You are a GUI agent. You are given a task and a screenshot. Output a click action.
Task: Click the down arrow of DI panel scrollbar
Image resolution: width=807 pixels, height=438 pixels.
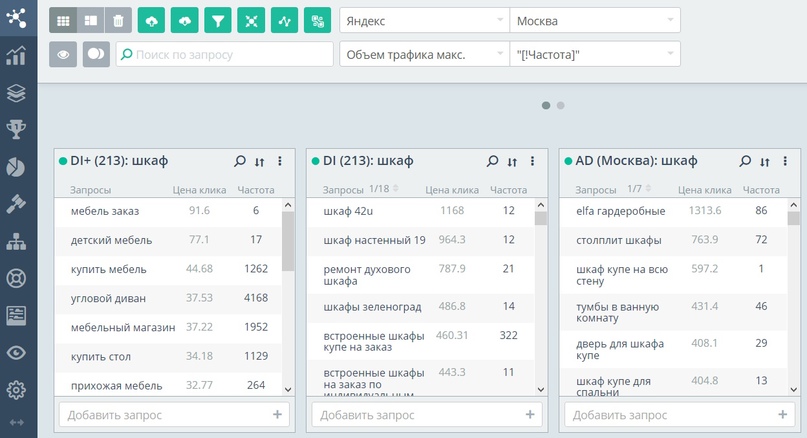click(x=540, y=390)
